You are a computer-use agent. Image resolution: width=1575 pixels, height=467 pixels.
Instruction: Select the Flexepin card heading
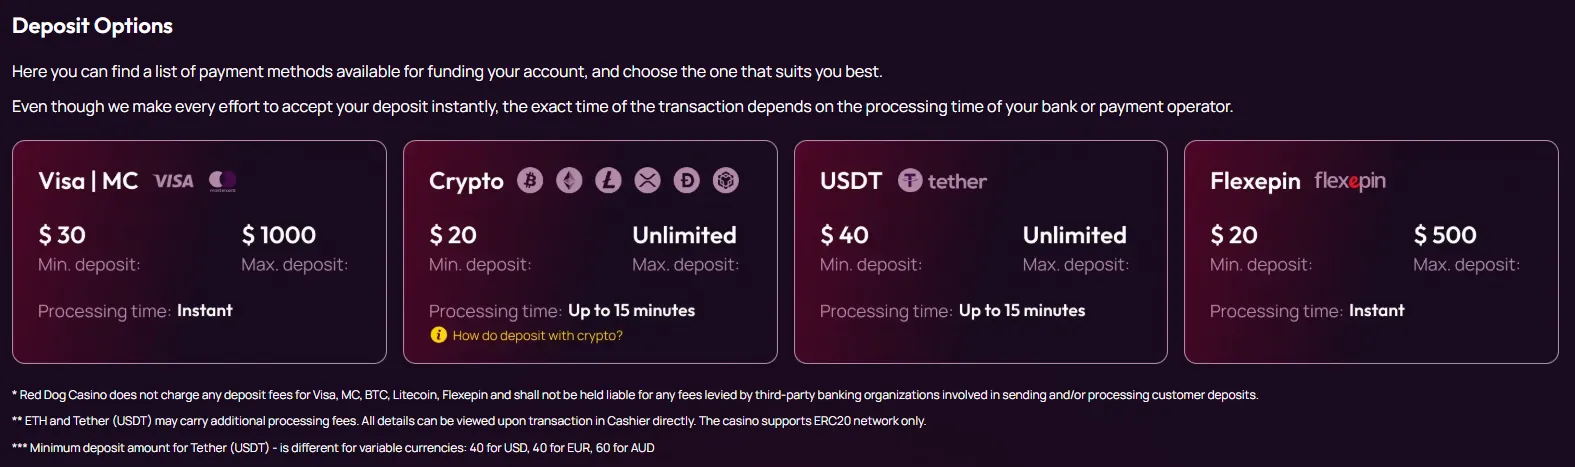(1255, 181)
